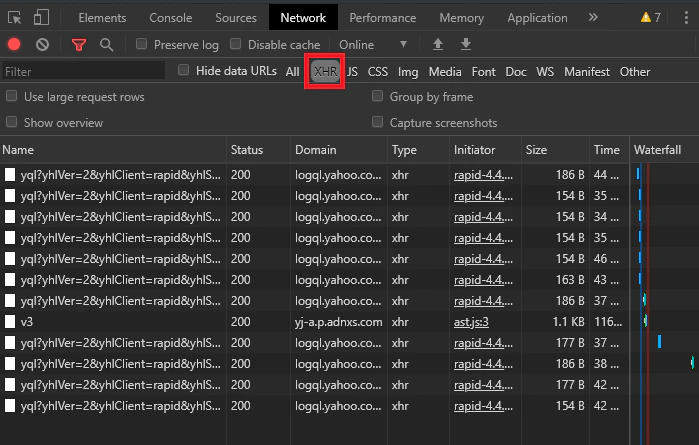The height and width of the screenshot is (445, 699).
Task: Click the waterfall bar of the v3 request
Action: [x=646, y=320]
